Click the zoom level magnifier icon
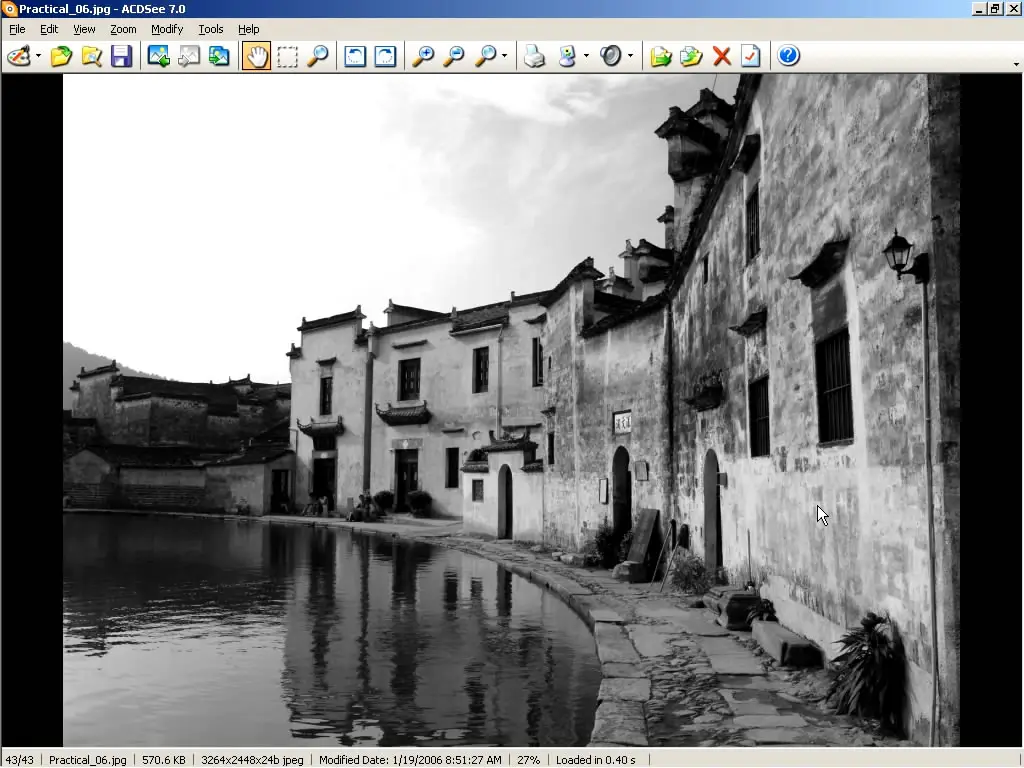 (485, 56)
